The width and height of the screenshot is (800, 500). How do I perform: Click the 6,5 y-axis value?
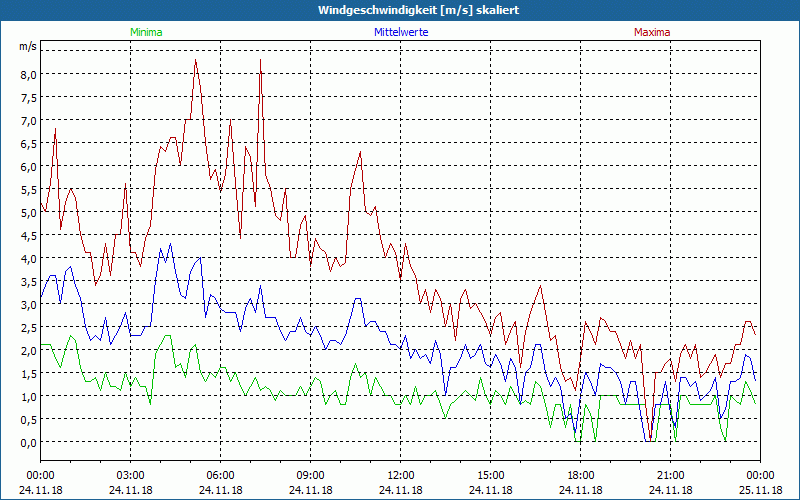tap(28, 143)
